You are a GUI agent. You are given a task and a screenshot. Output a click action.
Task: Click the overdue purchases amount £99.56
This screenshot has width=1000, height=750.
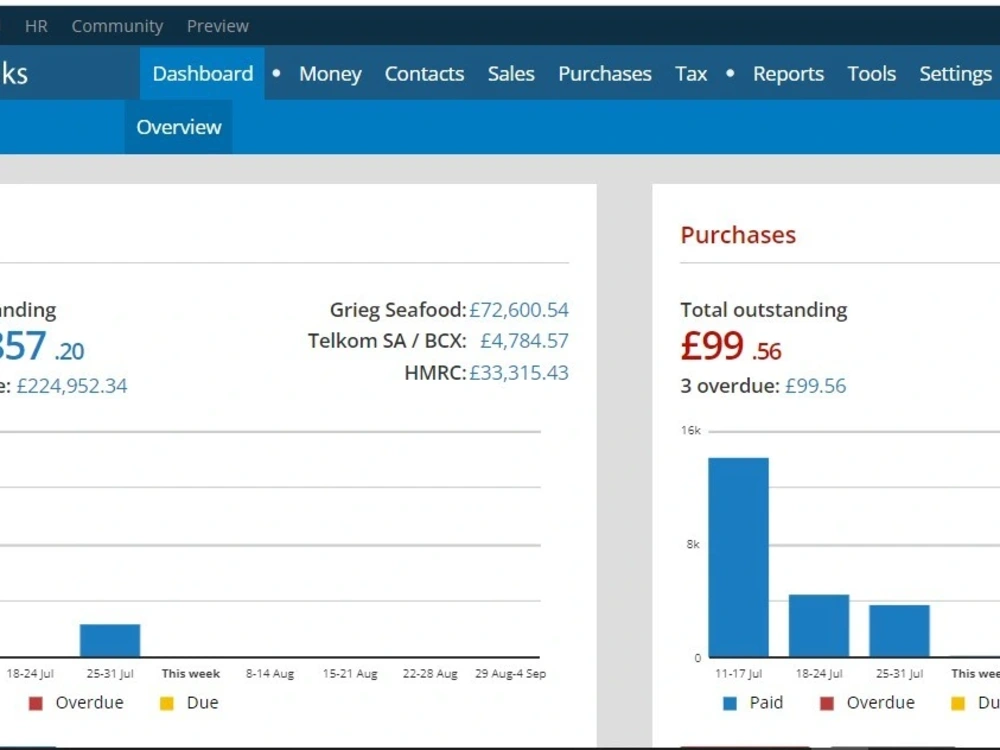(815, 386)
